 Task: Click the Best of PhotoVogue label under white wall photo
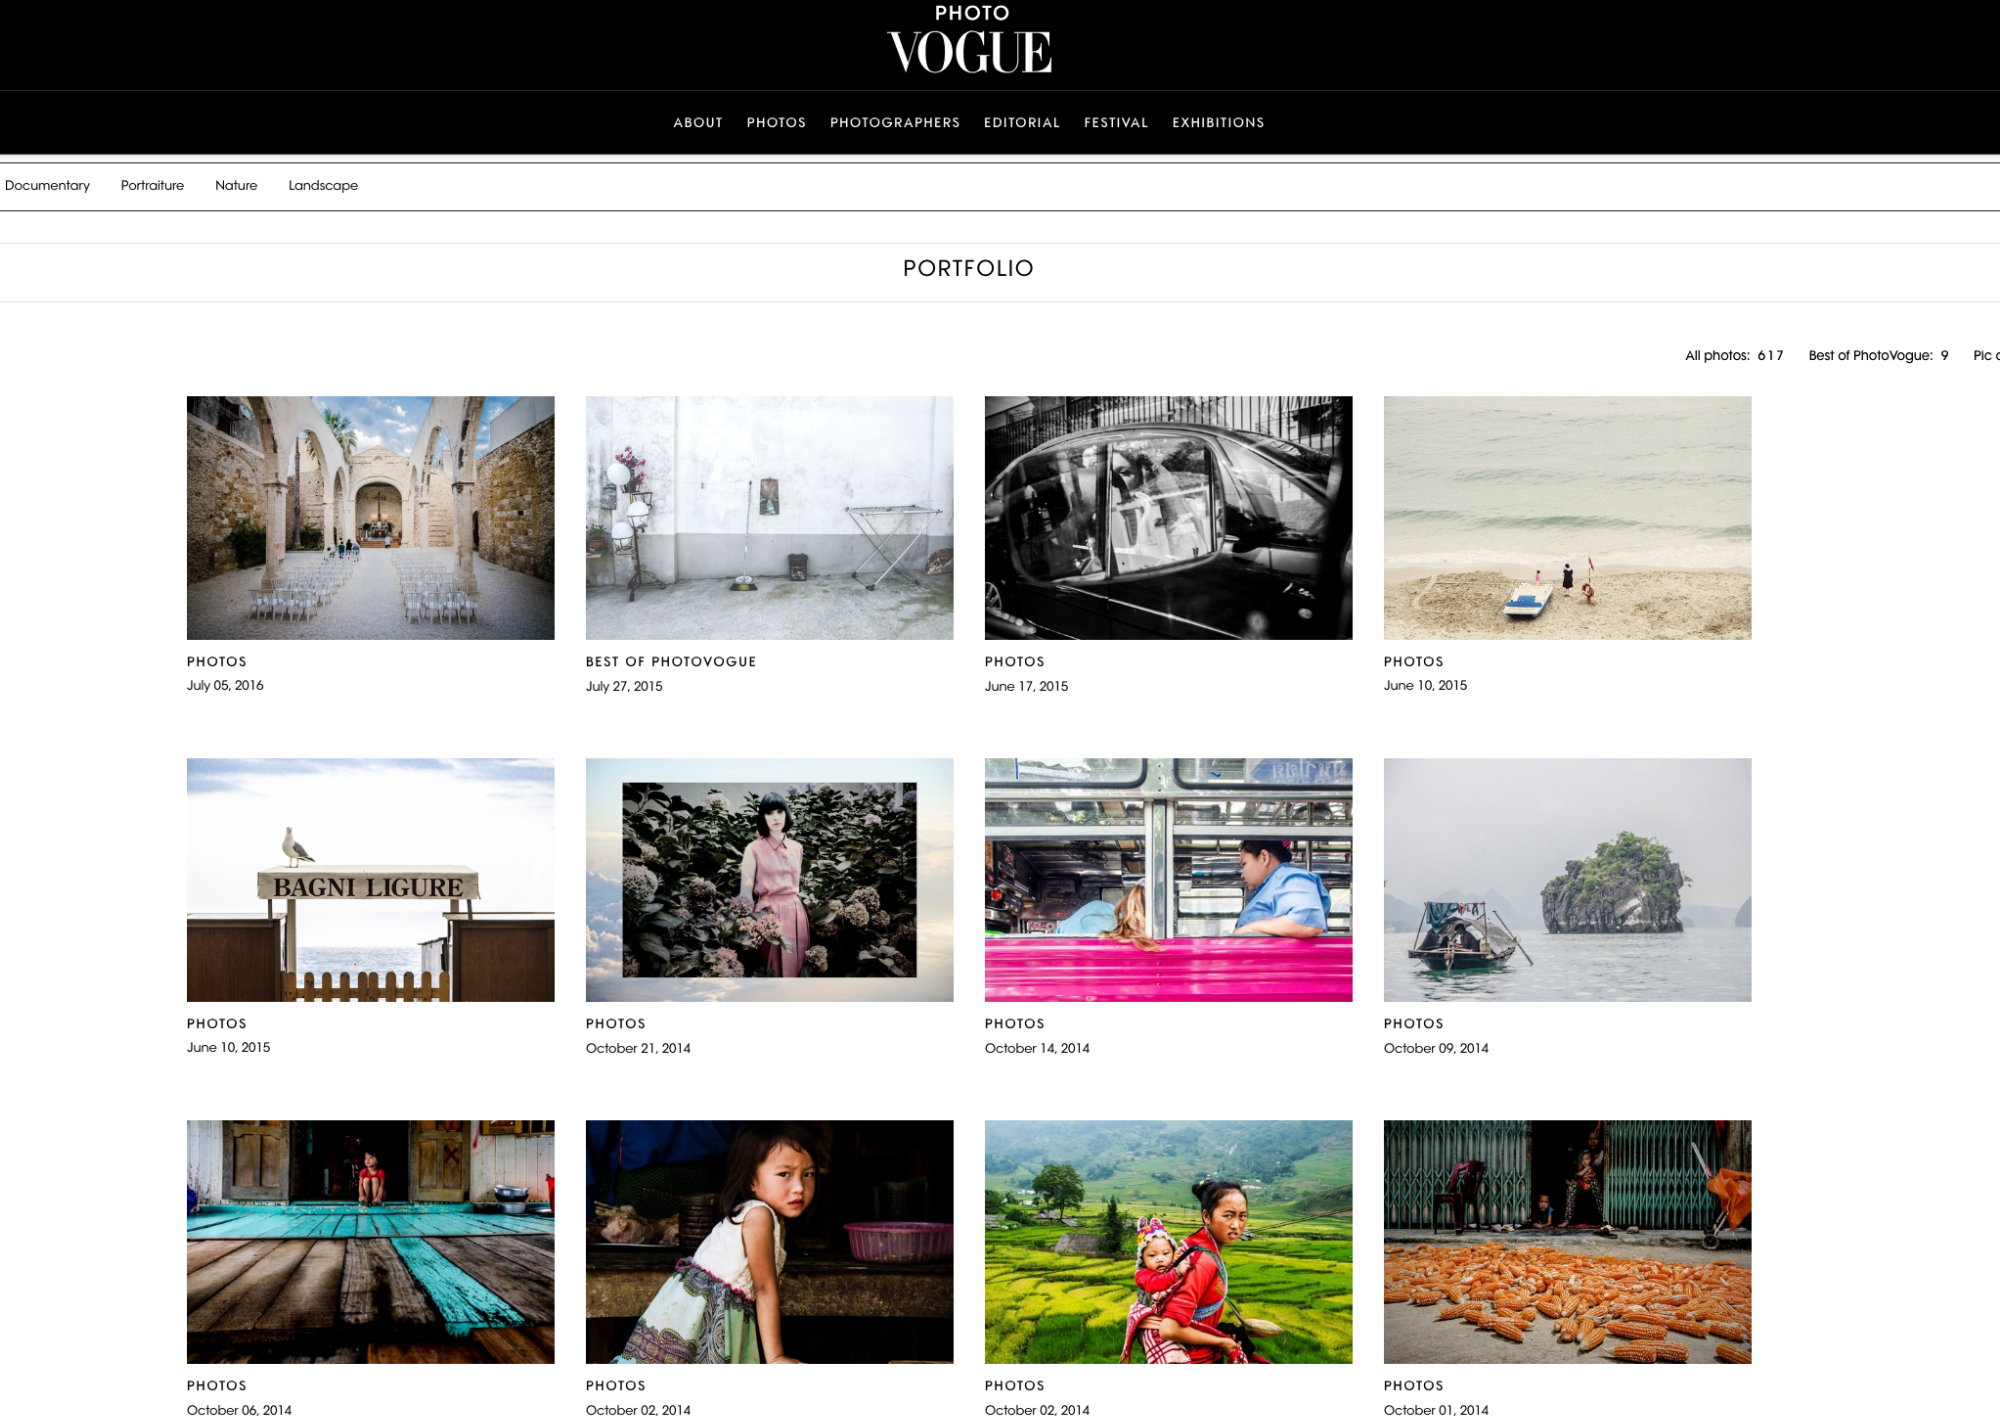pyautogui.click(x=670, y=662)
